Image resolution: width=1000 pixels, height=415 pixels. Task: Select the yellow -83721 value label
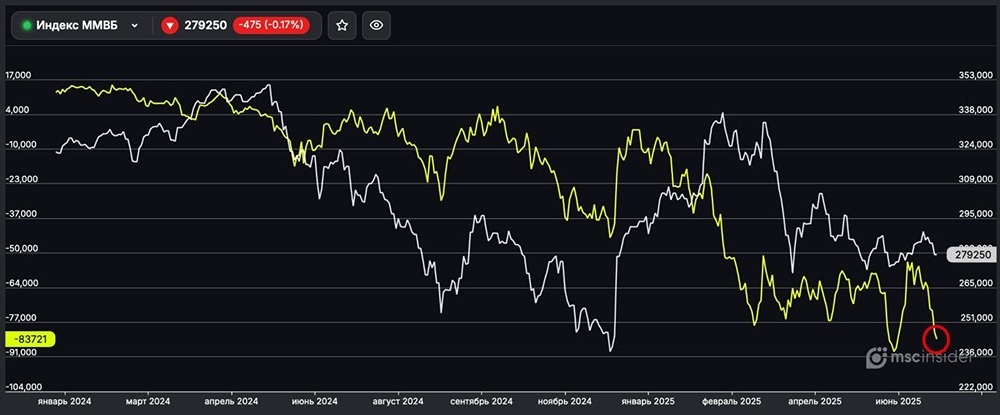(29, 339)
